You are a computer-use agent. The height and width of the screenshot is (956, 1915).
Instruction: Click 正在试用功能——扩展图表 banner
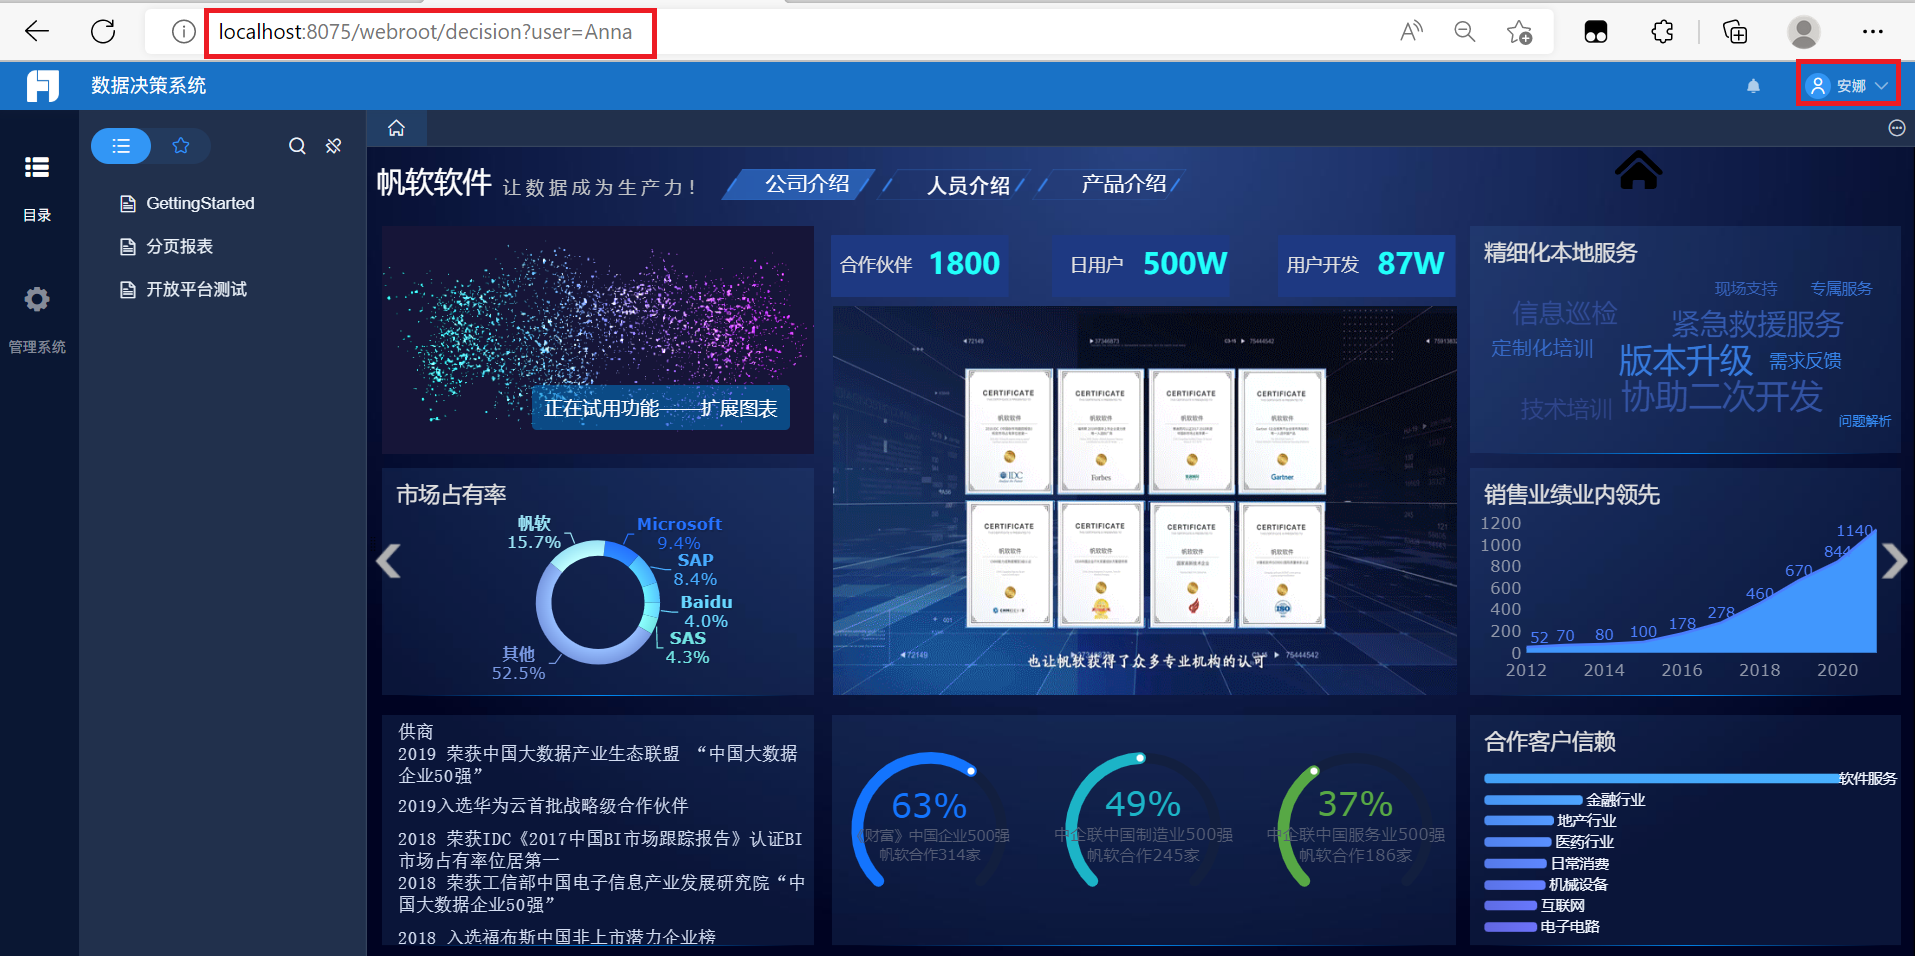pyautogui.click(x=661, y=408)
